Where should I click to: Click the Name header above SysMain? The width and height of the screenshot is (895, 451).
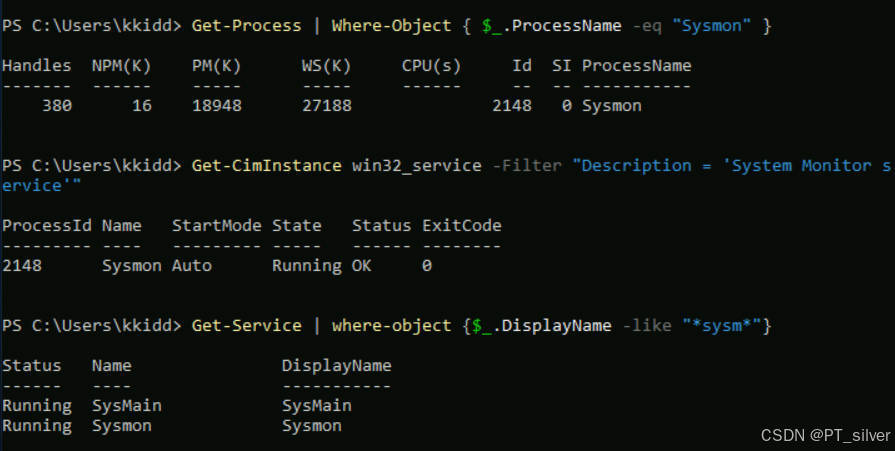pyautogui.click(x=111, y=365)
